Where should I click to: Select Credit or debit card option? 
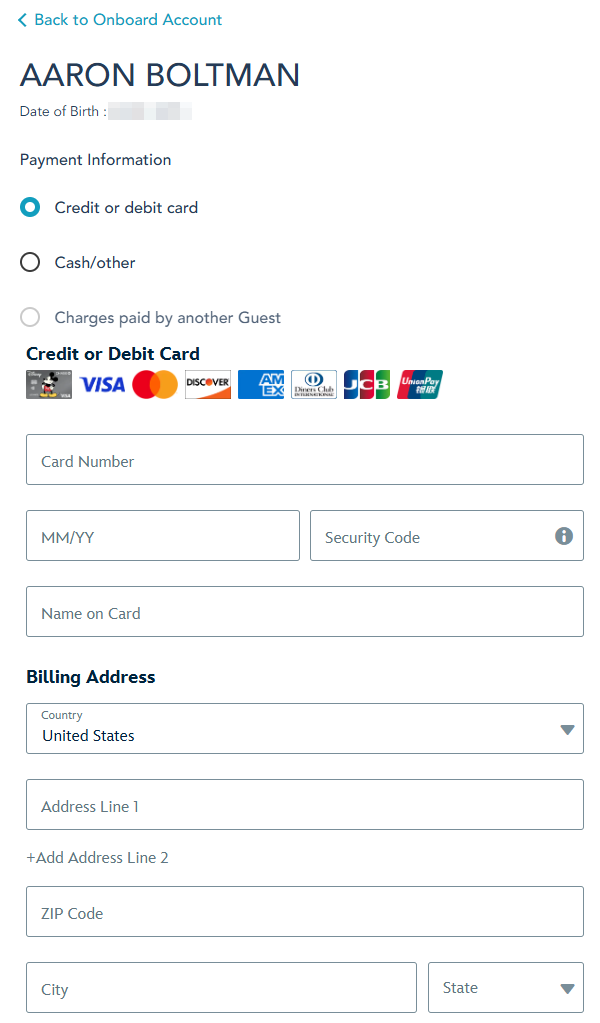coord(30,208)
